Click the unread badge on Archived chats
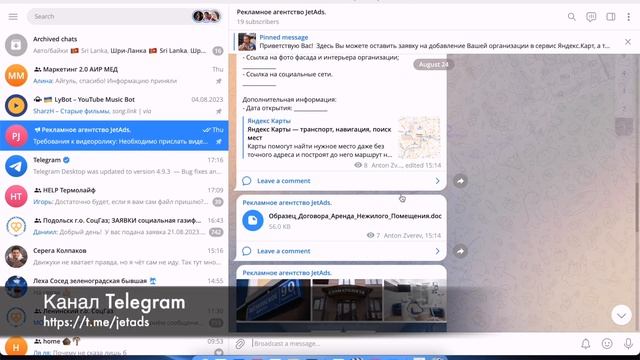Image resolution: width=640 pixels, height=360 pixels. pyautogui.click(x=218, y=51)
